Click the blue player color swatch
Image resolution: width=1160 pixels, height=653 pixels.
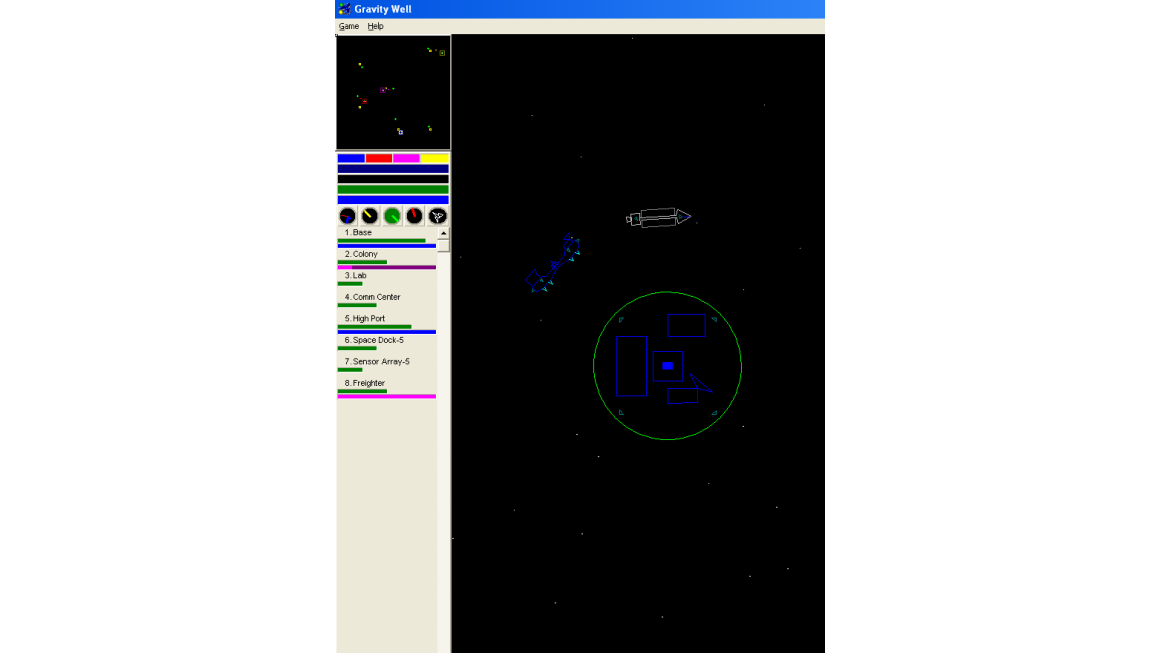(x=351, y=158)
